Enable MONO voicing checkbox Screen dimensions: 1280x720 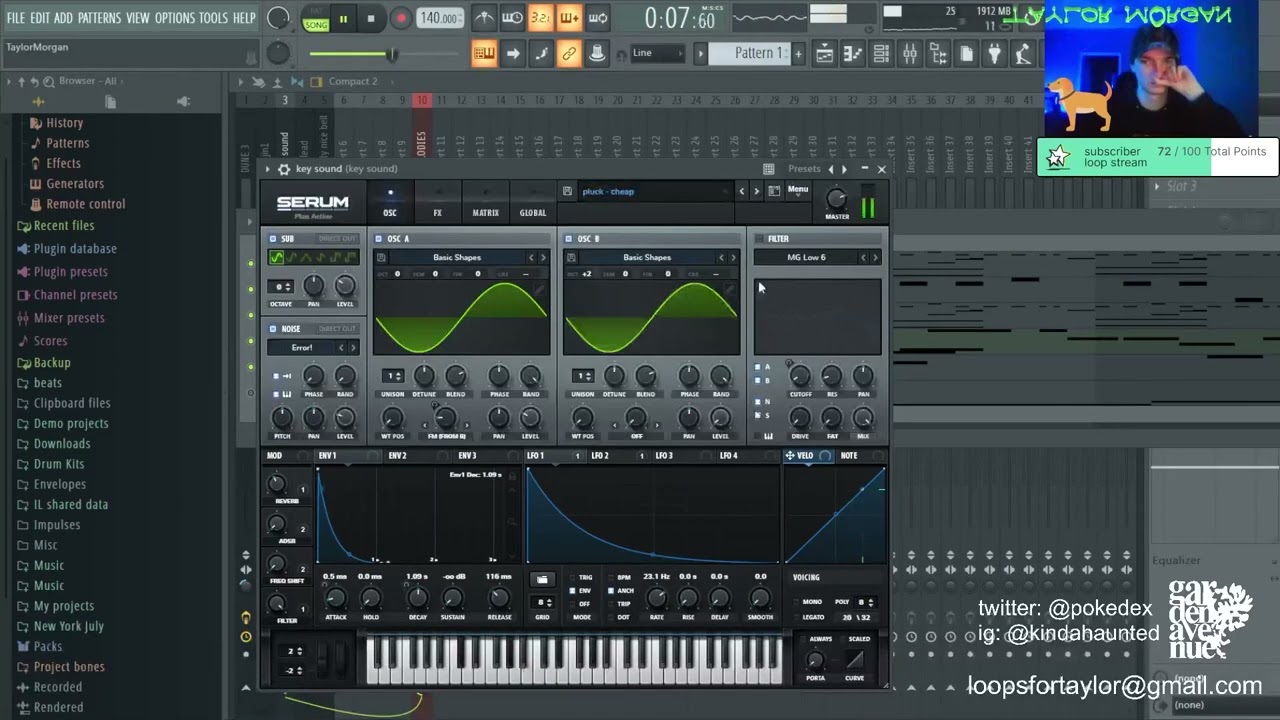[x=797, y=602]
